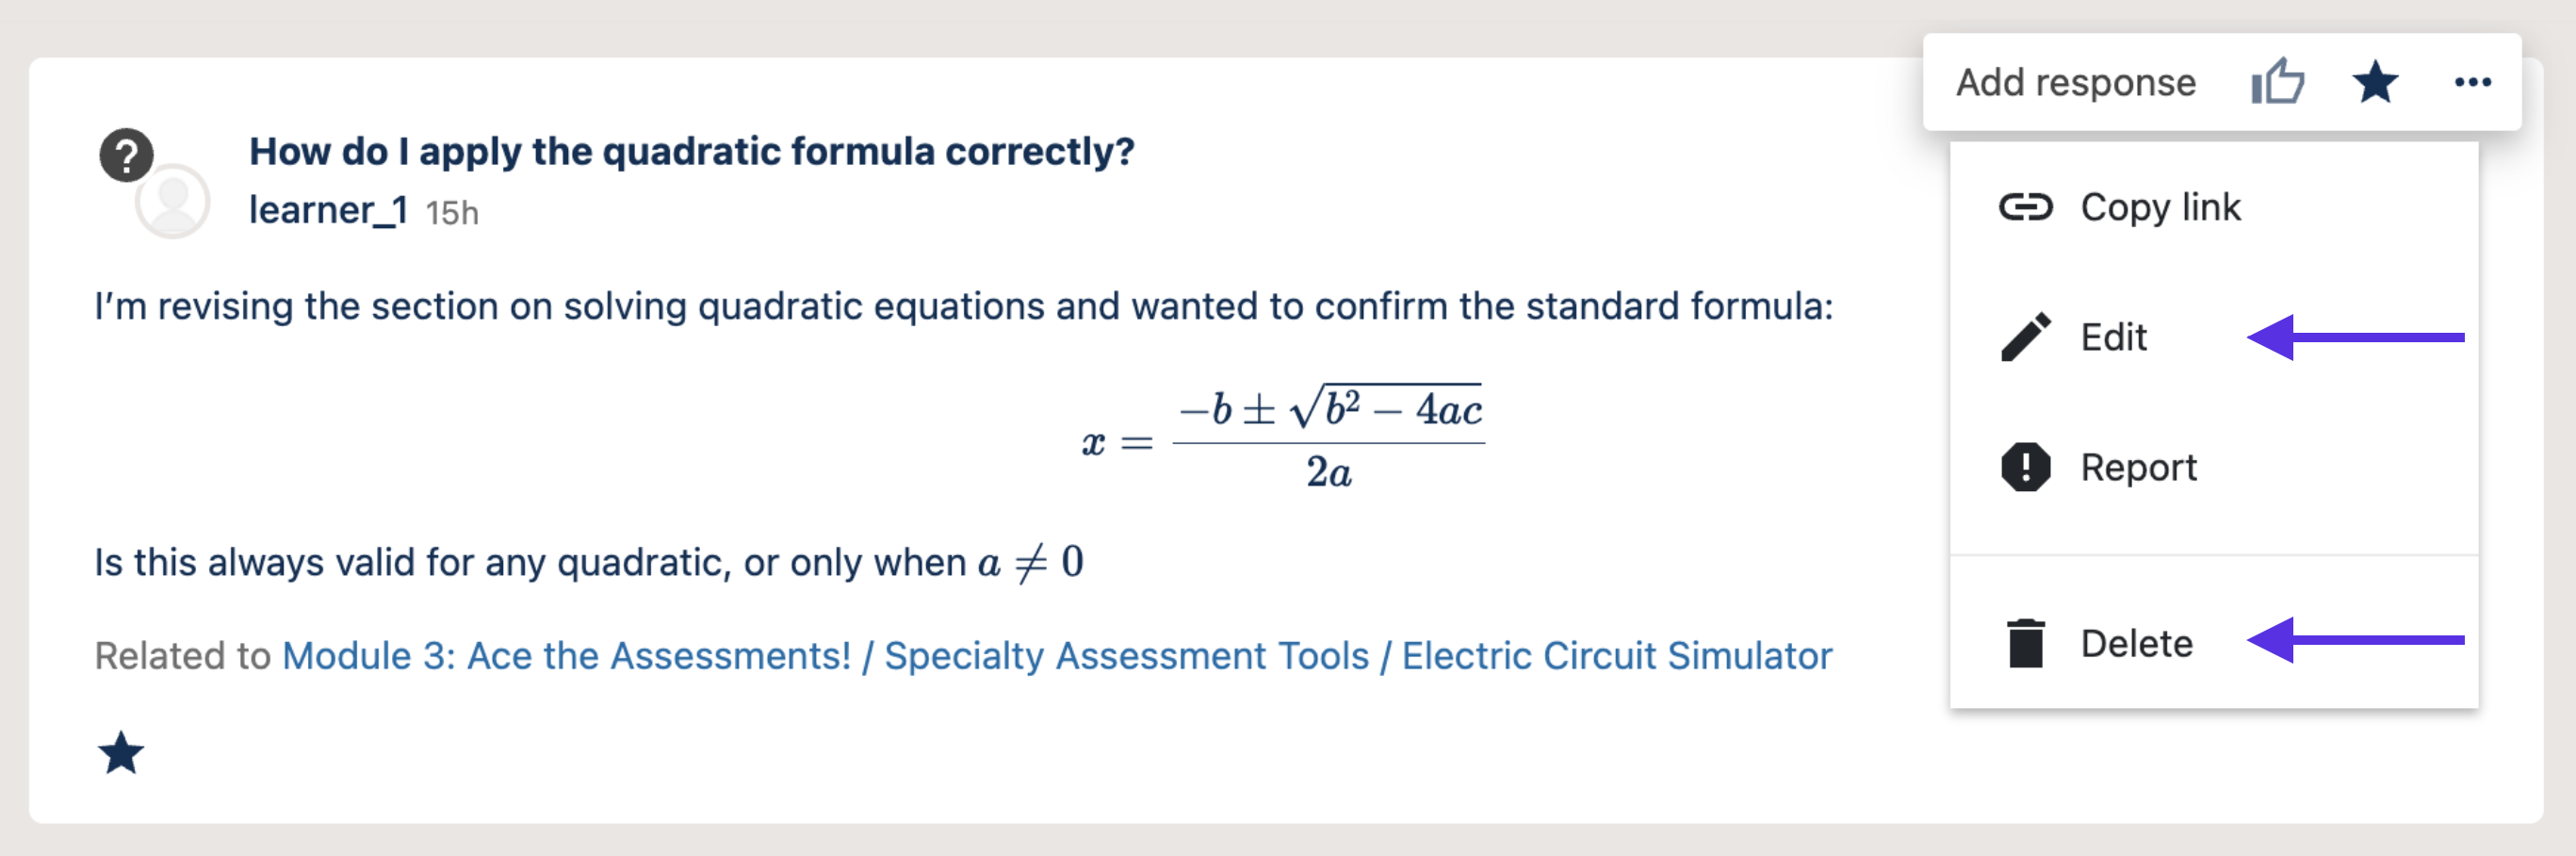Click the Delete trash can icon

coord(2025,643)
